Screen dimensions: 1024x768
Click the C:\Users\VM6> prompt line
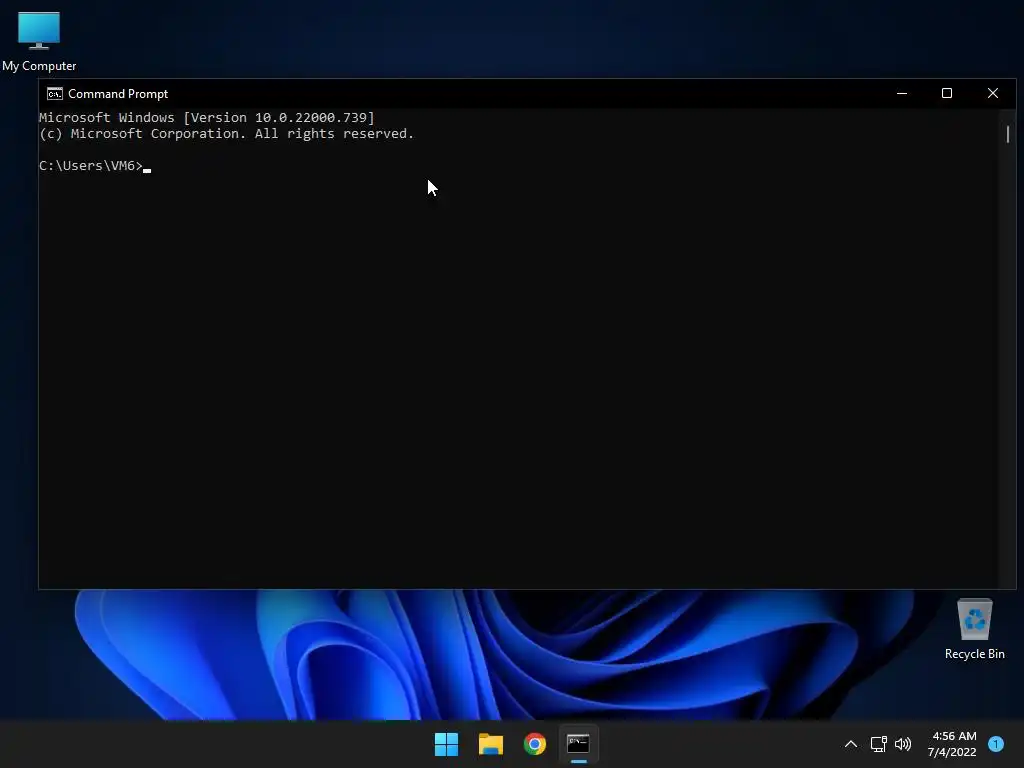click(95, 166)
